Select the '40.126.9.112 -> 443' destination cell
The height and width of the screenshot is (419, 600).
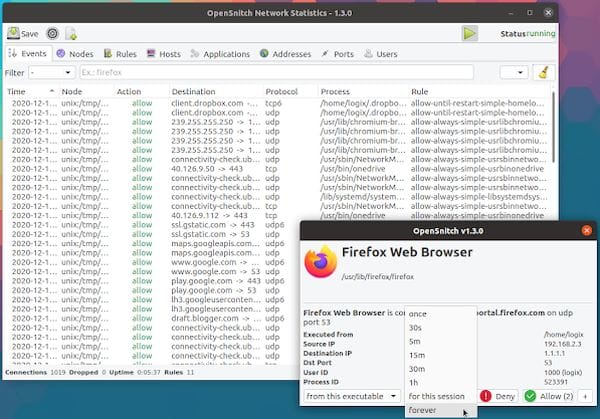click(x=216, y=215)
